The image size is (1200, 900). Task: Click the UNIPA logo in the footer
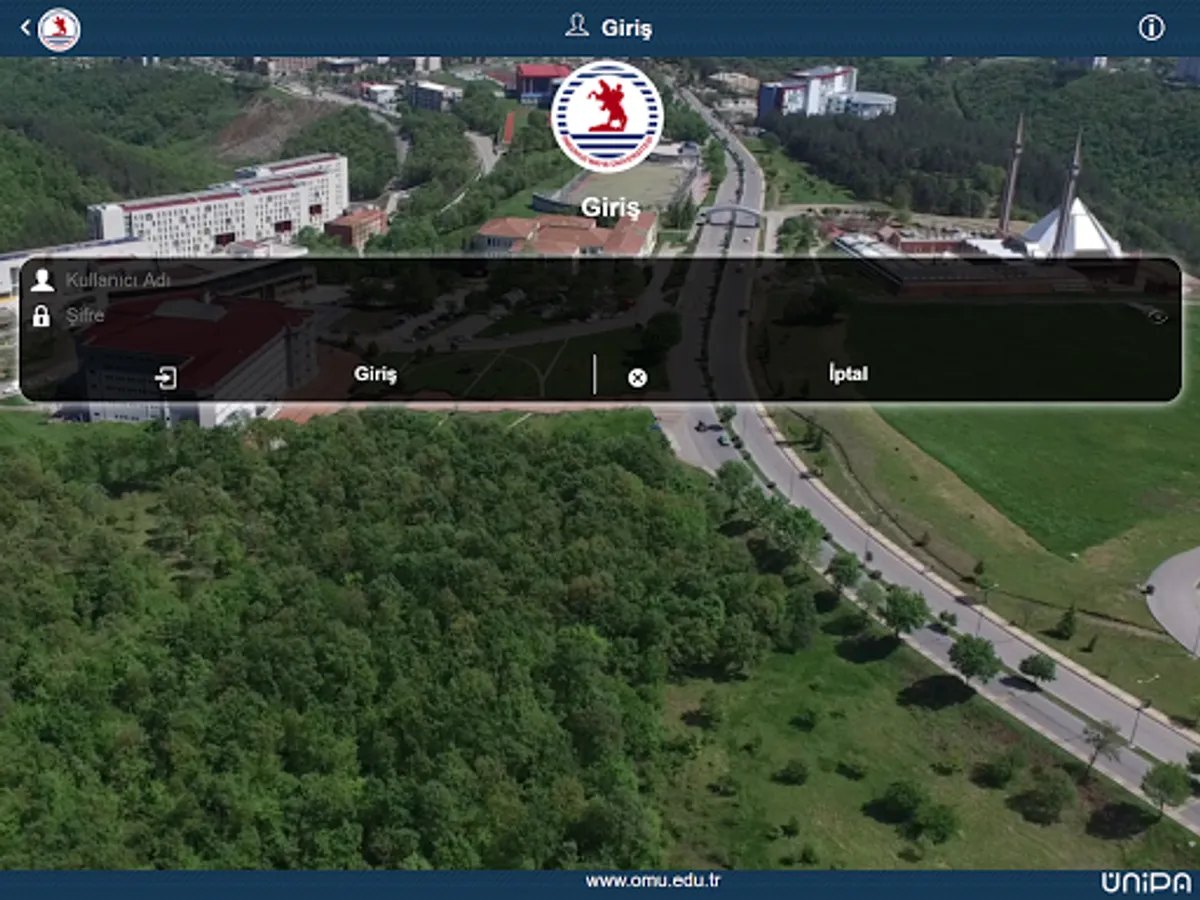[1146, 882]
